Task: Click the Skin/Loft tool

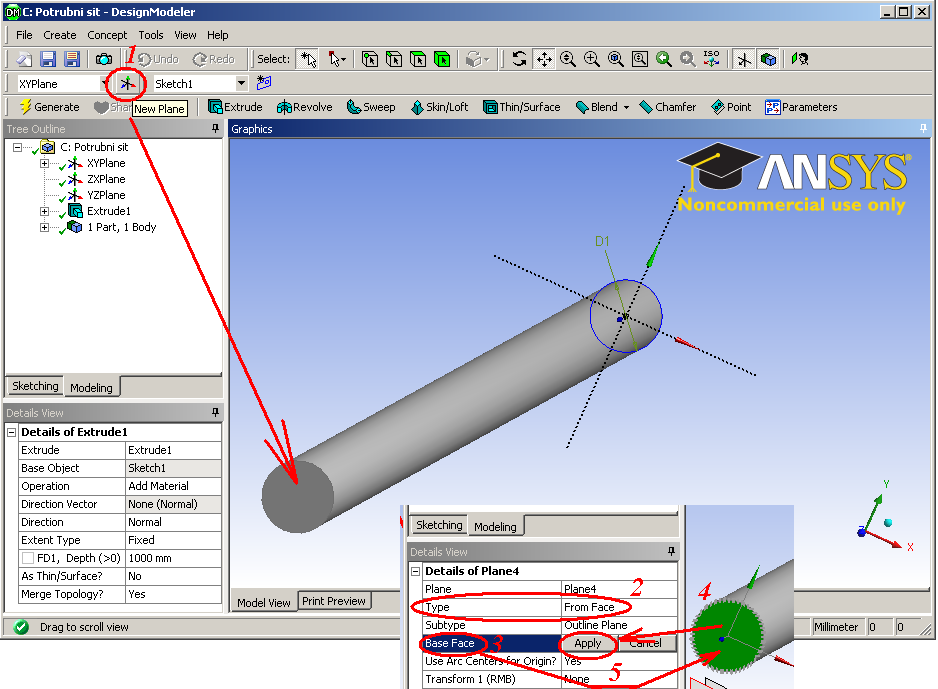Action: 439,107
